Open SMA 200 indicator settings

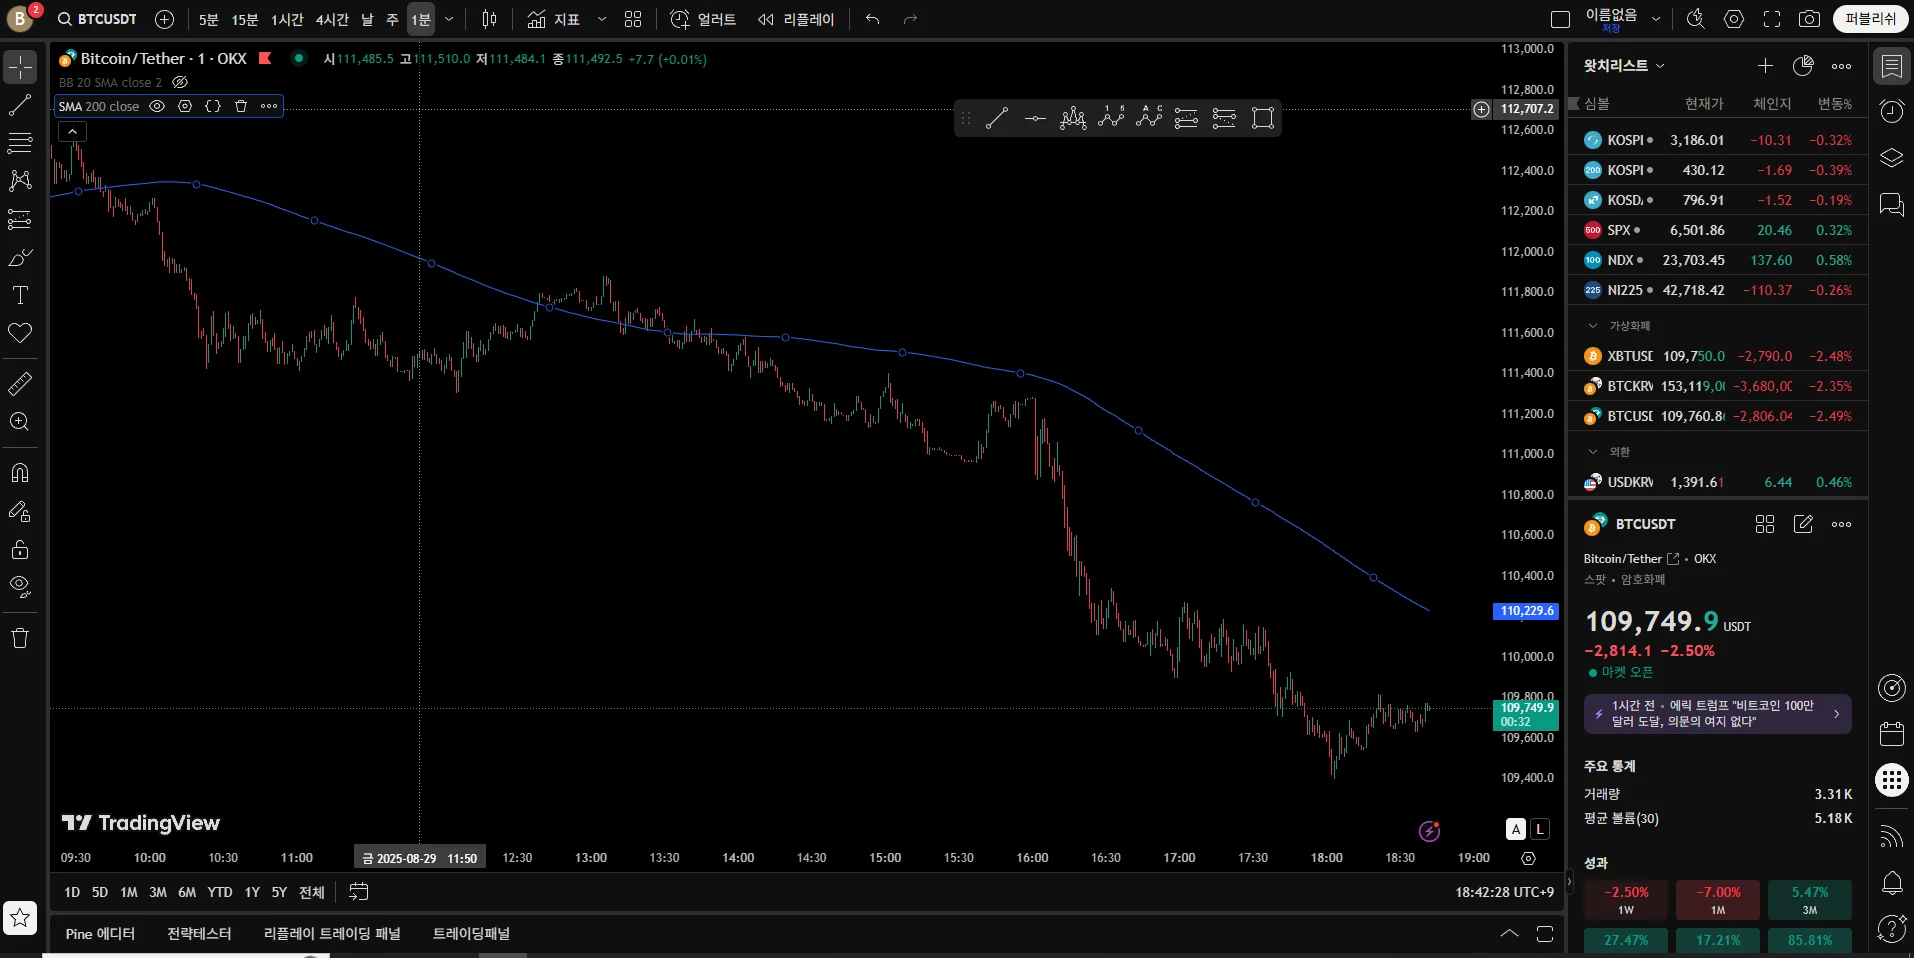click(x=185, y=106)
